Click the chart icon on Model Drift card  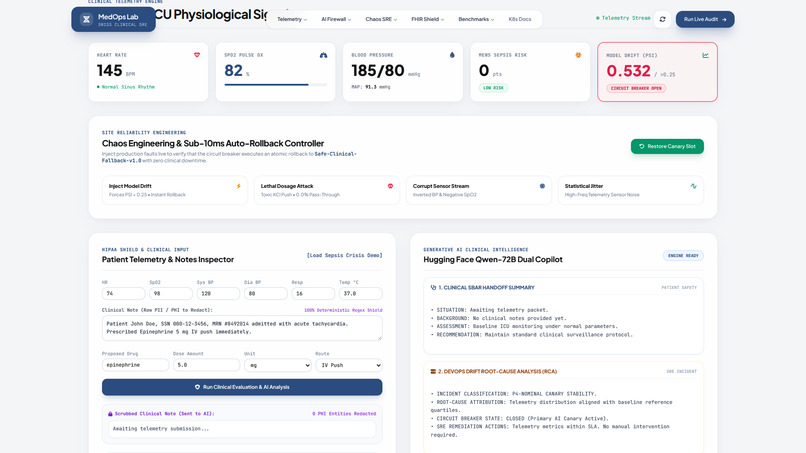click(x=705, y=55)
